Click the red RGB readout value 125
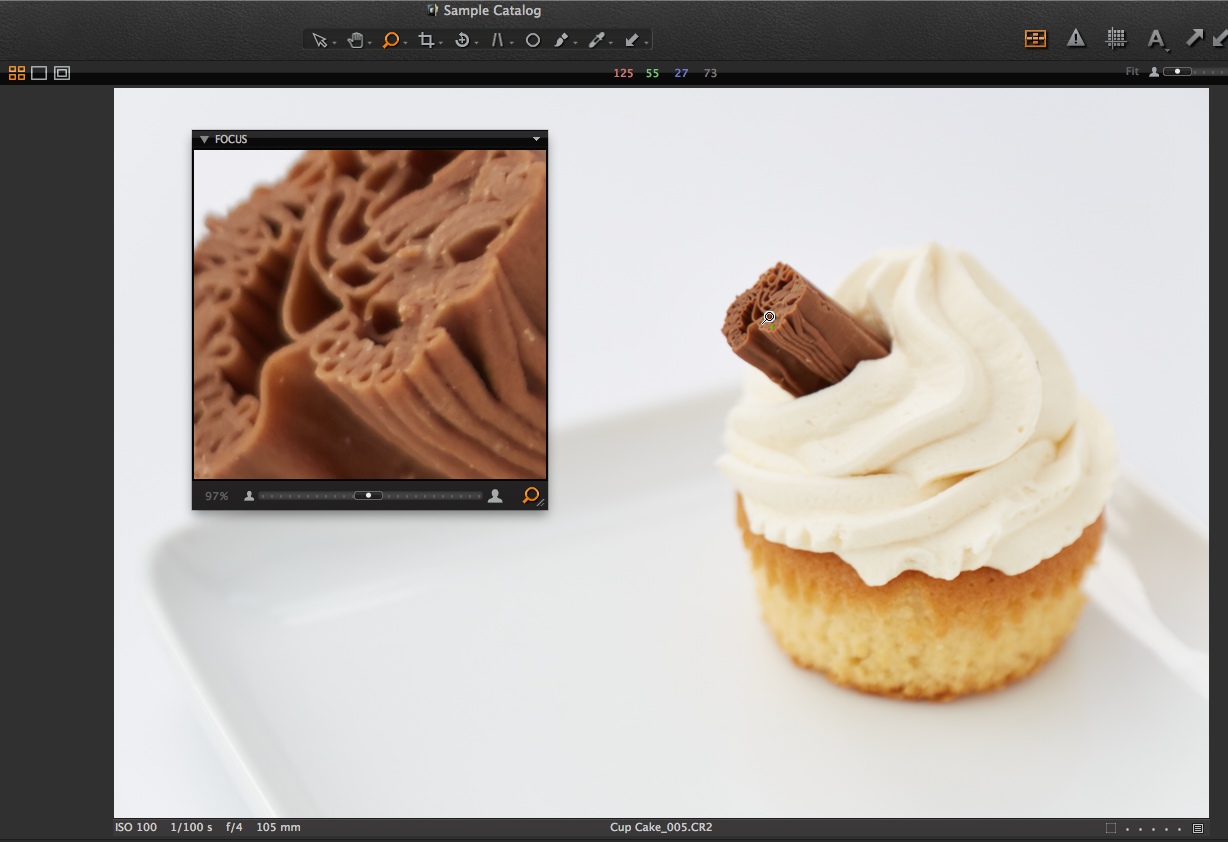Image resolution: width=1228 pixels, height=842 pixels. [623, 73]
